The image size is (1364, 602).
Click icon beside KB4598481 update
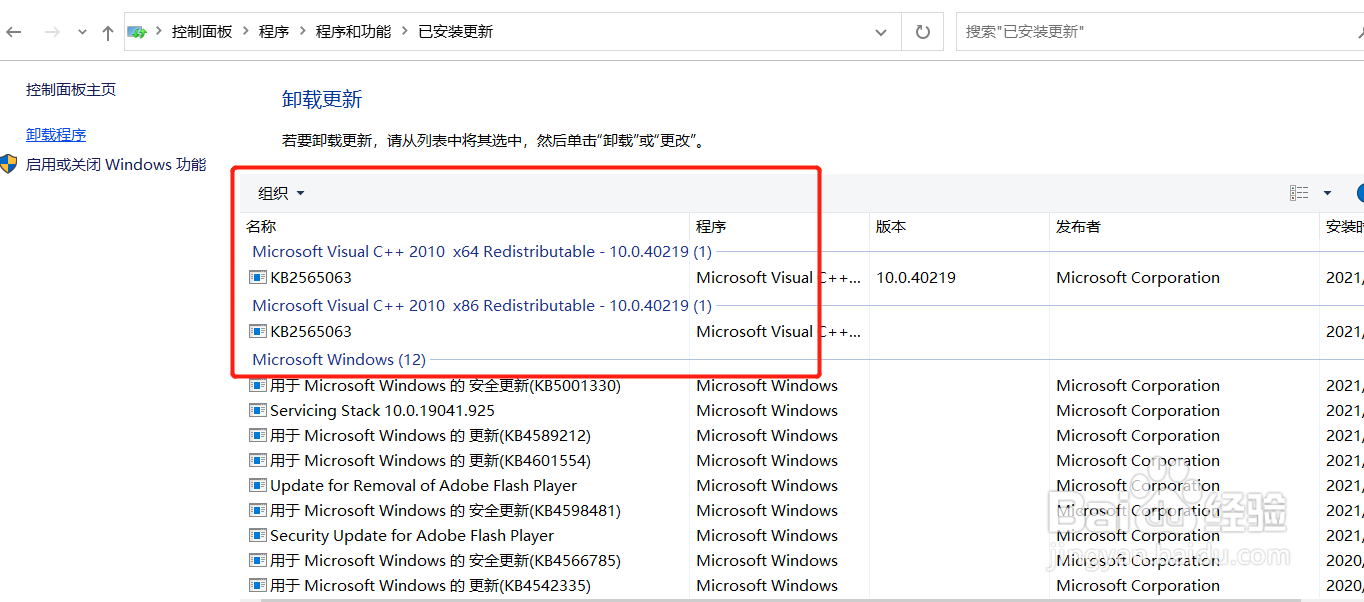tap(258, 510)
